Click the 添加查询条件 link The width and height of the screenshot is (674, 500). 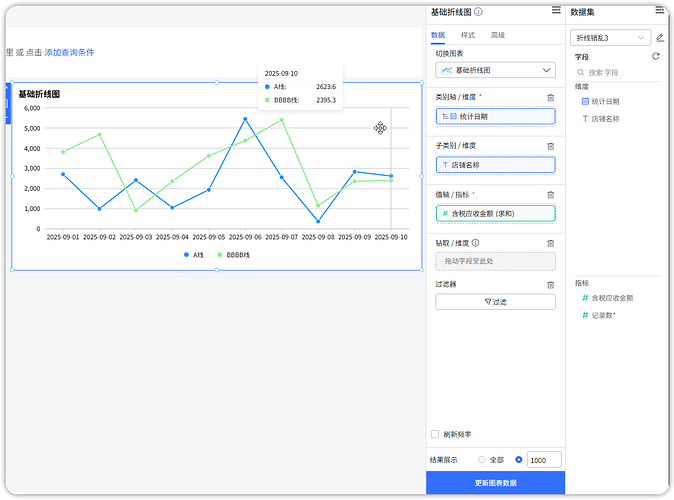click(69, 52)
